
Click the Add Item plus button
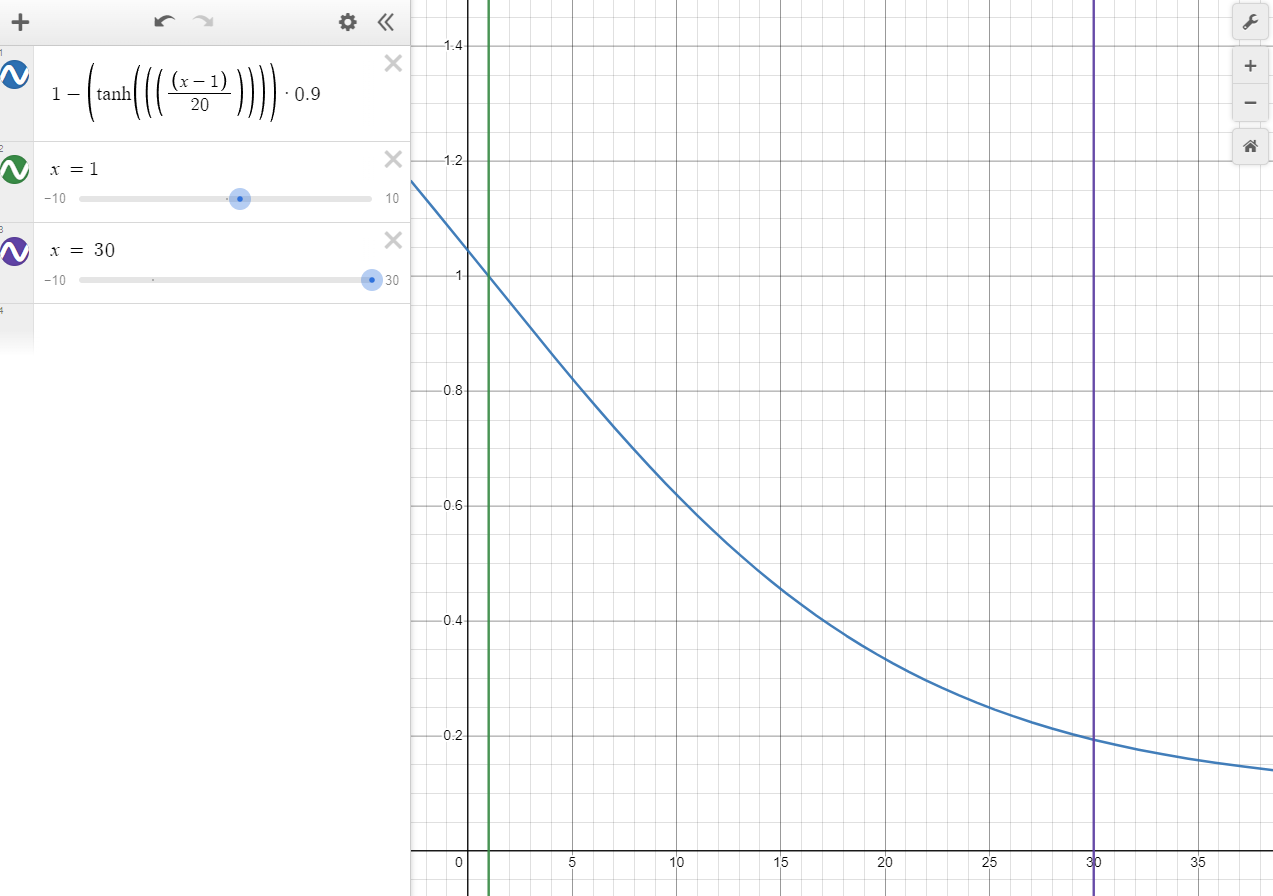(20, 22)
